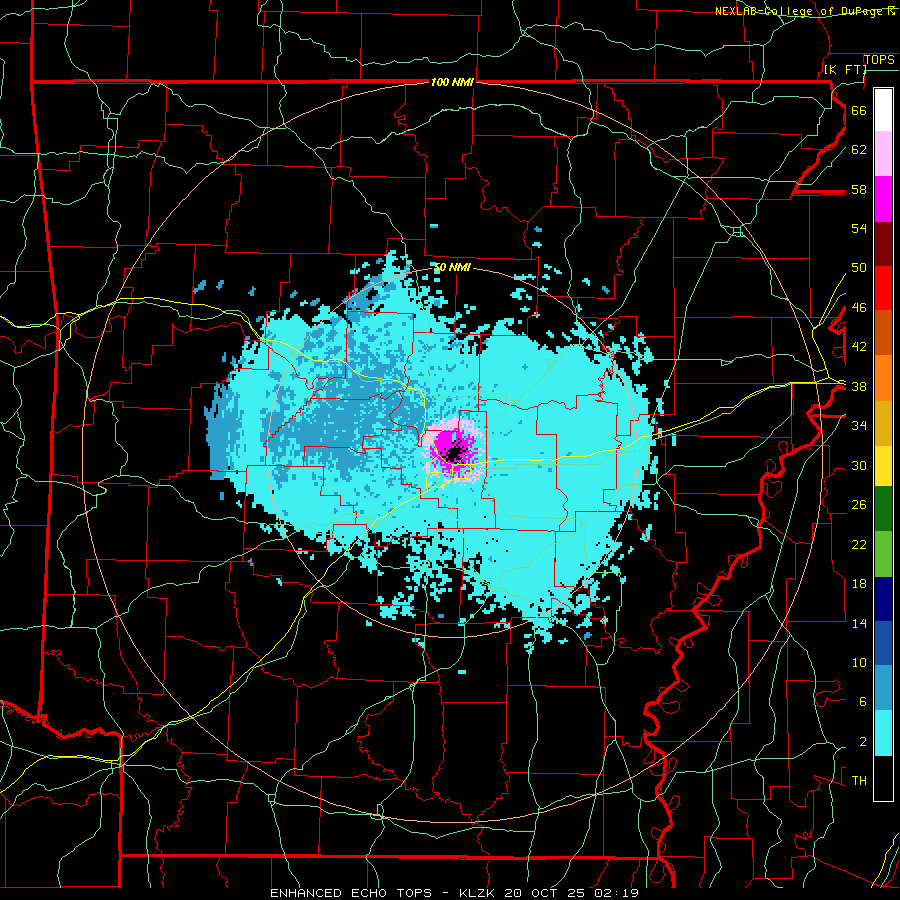This screenshot has height=900, width=900.
Task: Click the dark orange legend swatch
Action: [x=883, y=333]
